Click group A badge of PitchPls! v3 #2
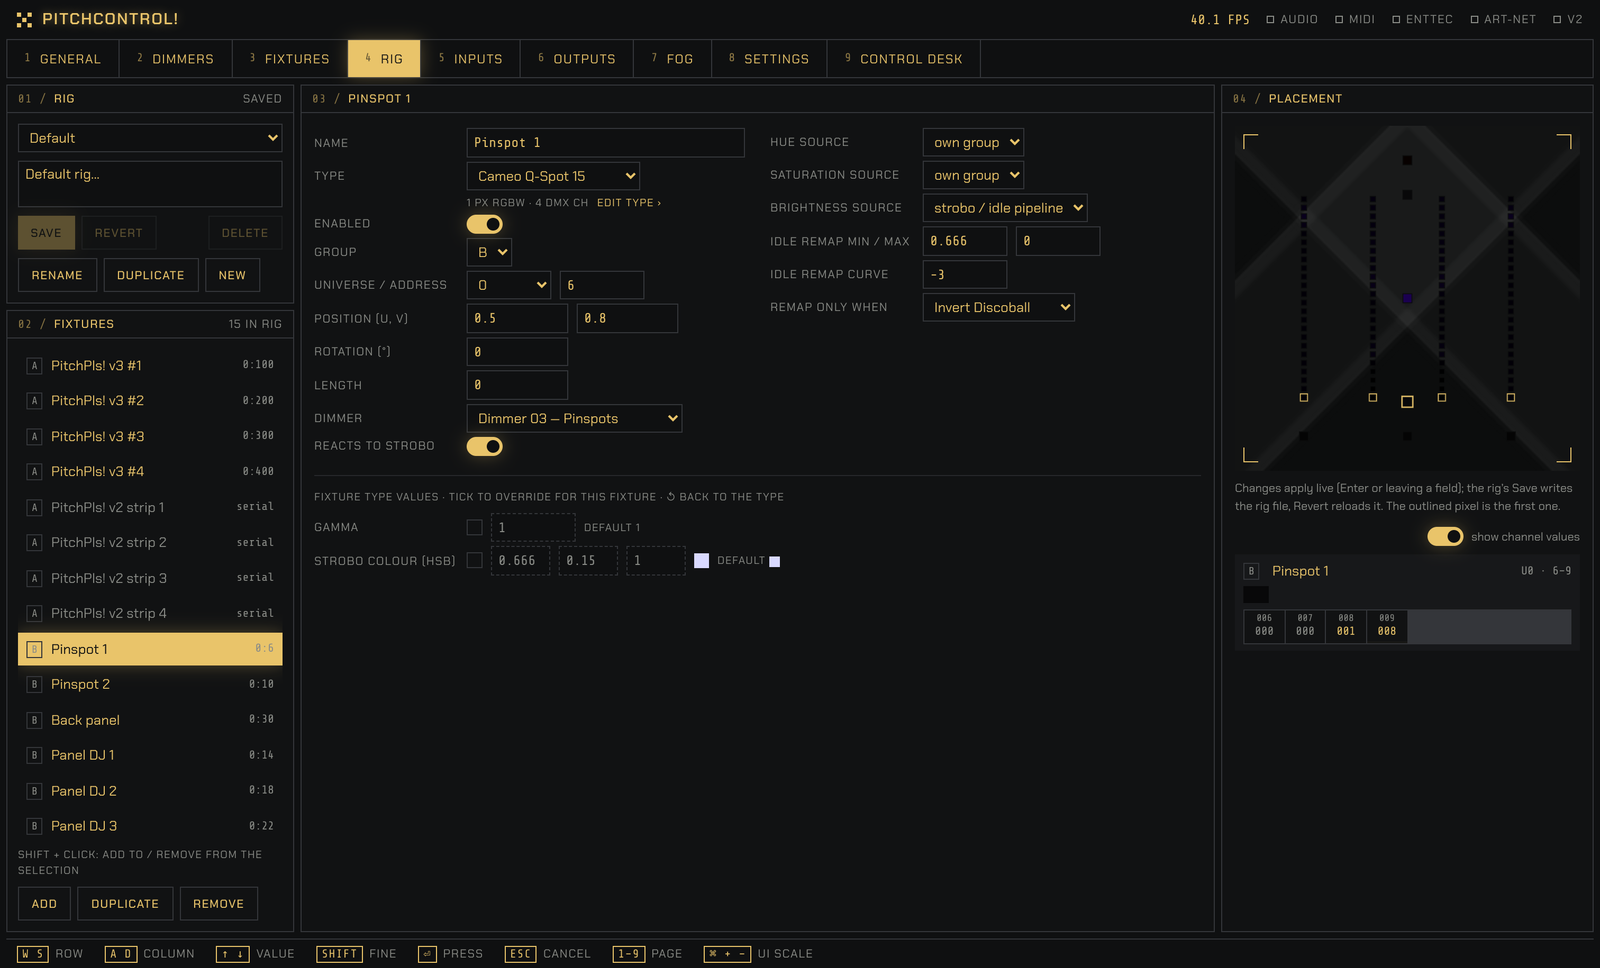The height and width of the screenshot is (968, 1600). pyautogui.click(x=34, y=401)
